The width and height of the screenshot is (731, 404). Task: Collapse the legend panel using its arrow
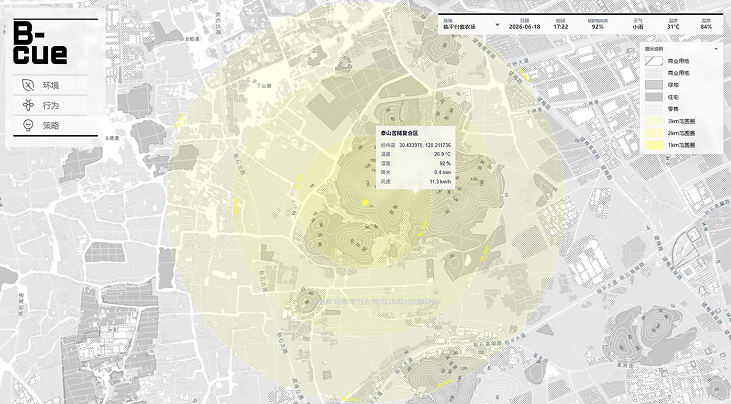(x=717, y=49)
